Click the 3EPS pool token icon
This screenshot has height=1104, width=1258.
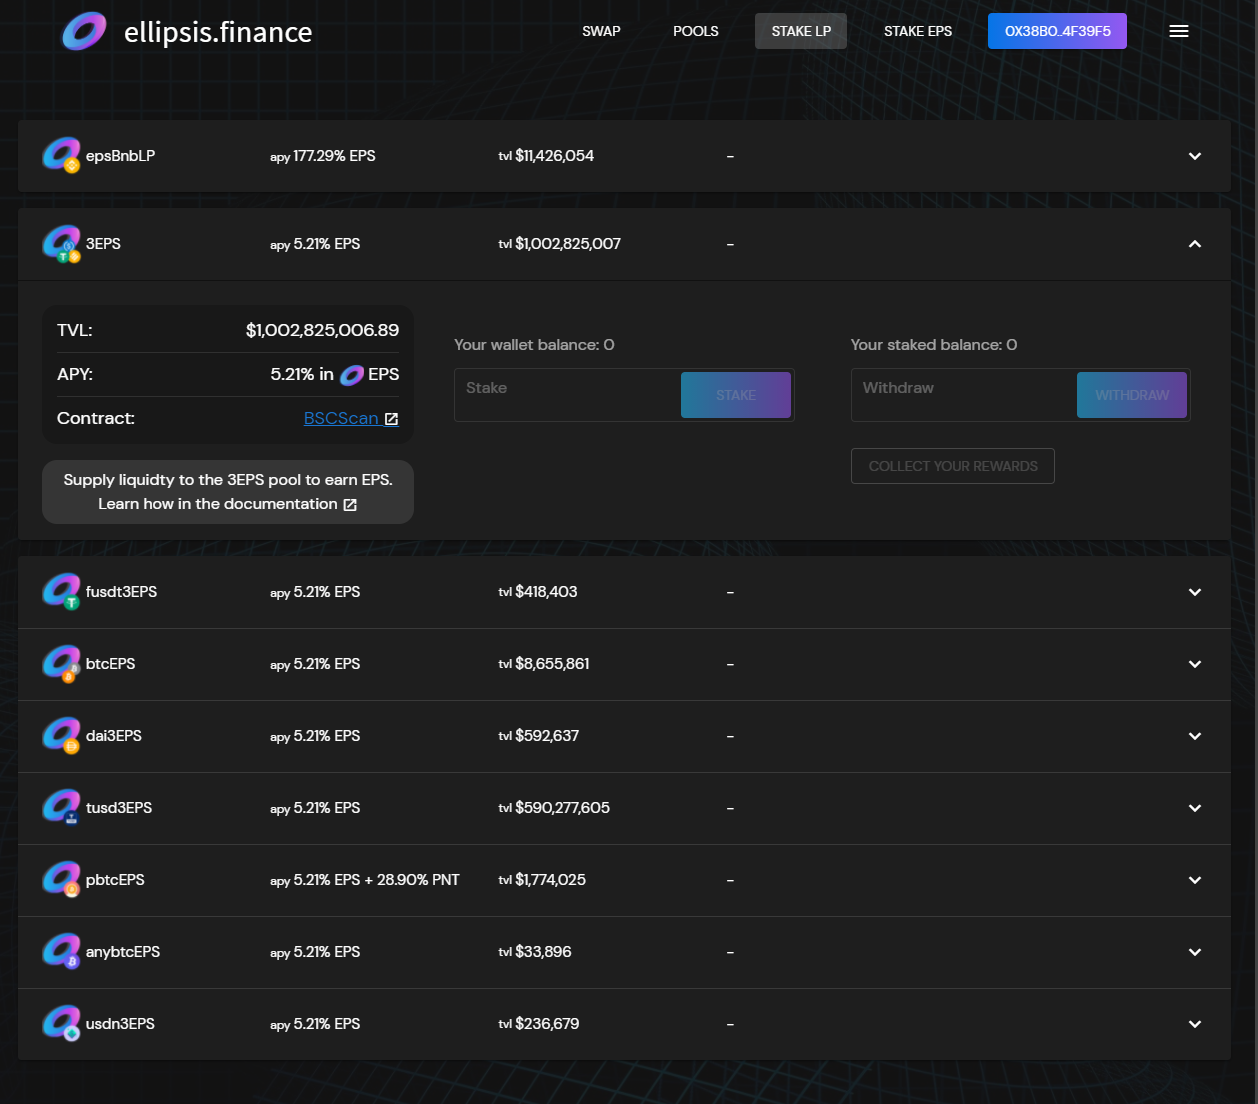[61, 244]
